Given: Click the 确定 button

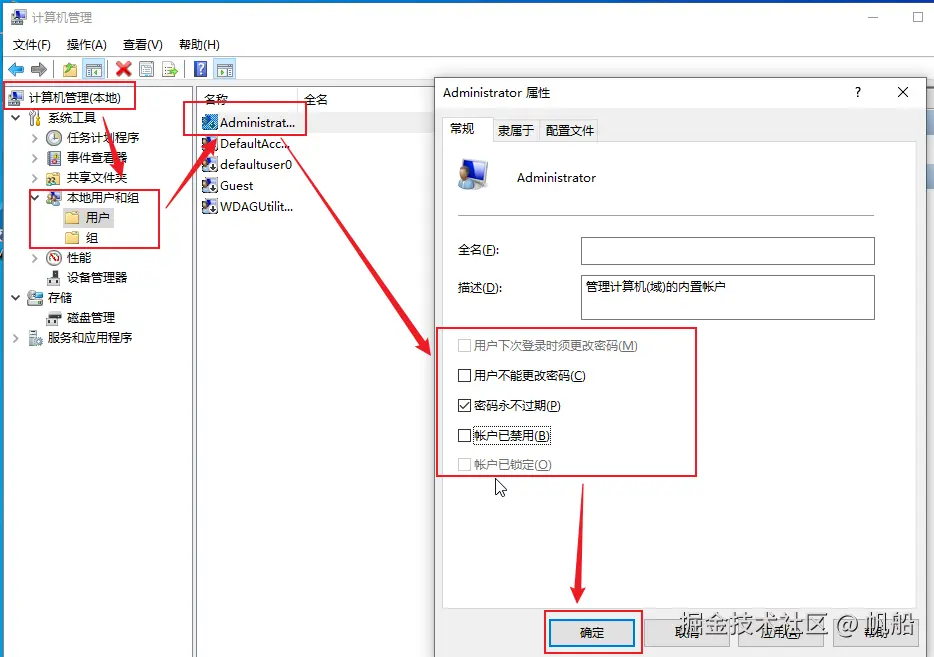Looking at the screenshot, I should click(592, 632).
